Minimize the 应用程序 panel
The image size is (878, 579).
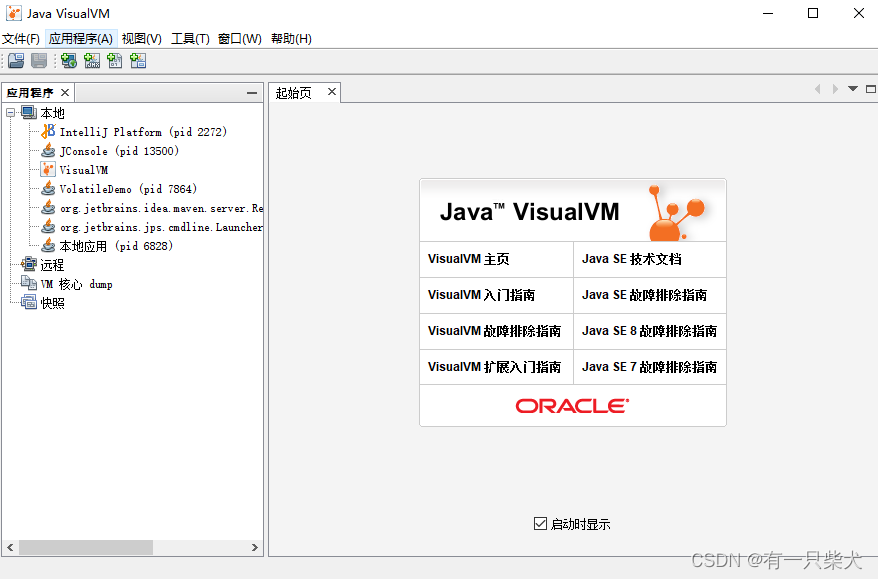click(252, 93)
